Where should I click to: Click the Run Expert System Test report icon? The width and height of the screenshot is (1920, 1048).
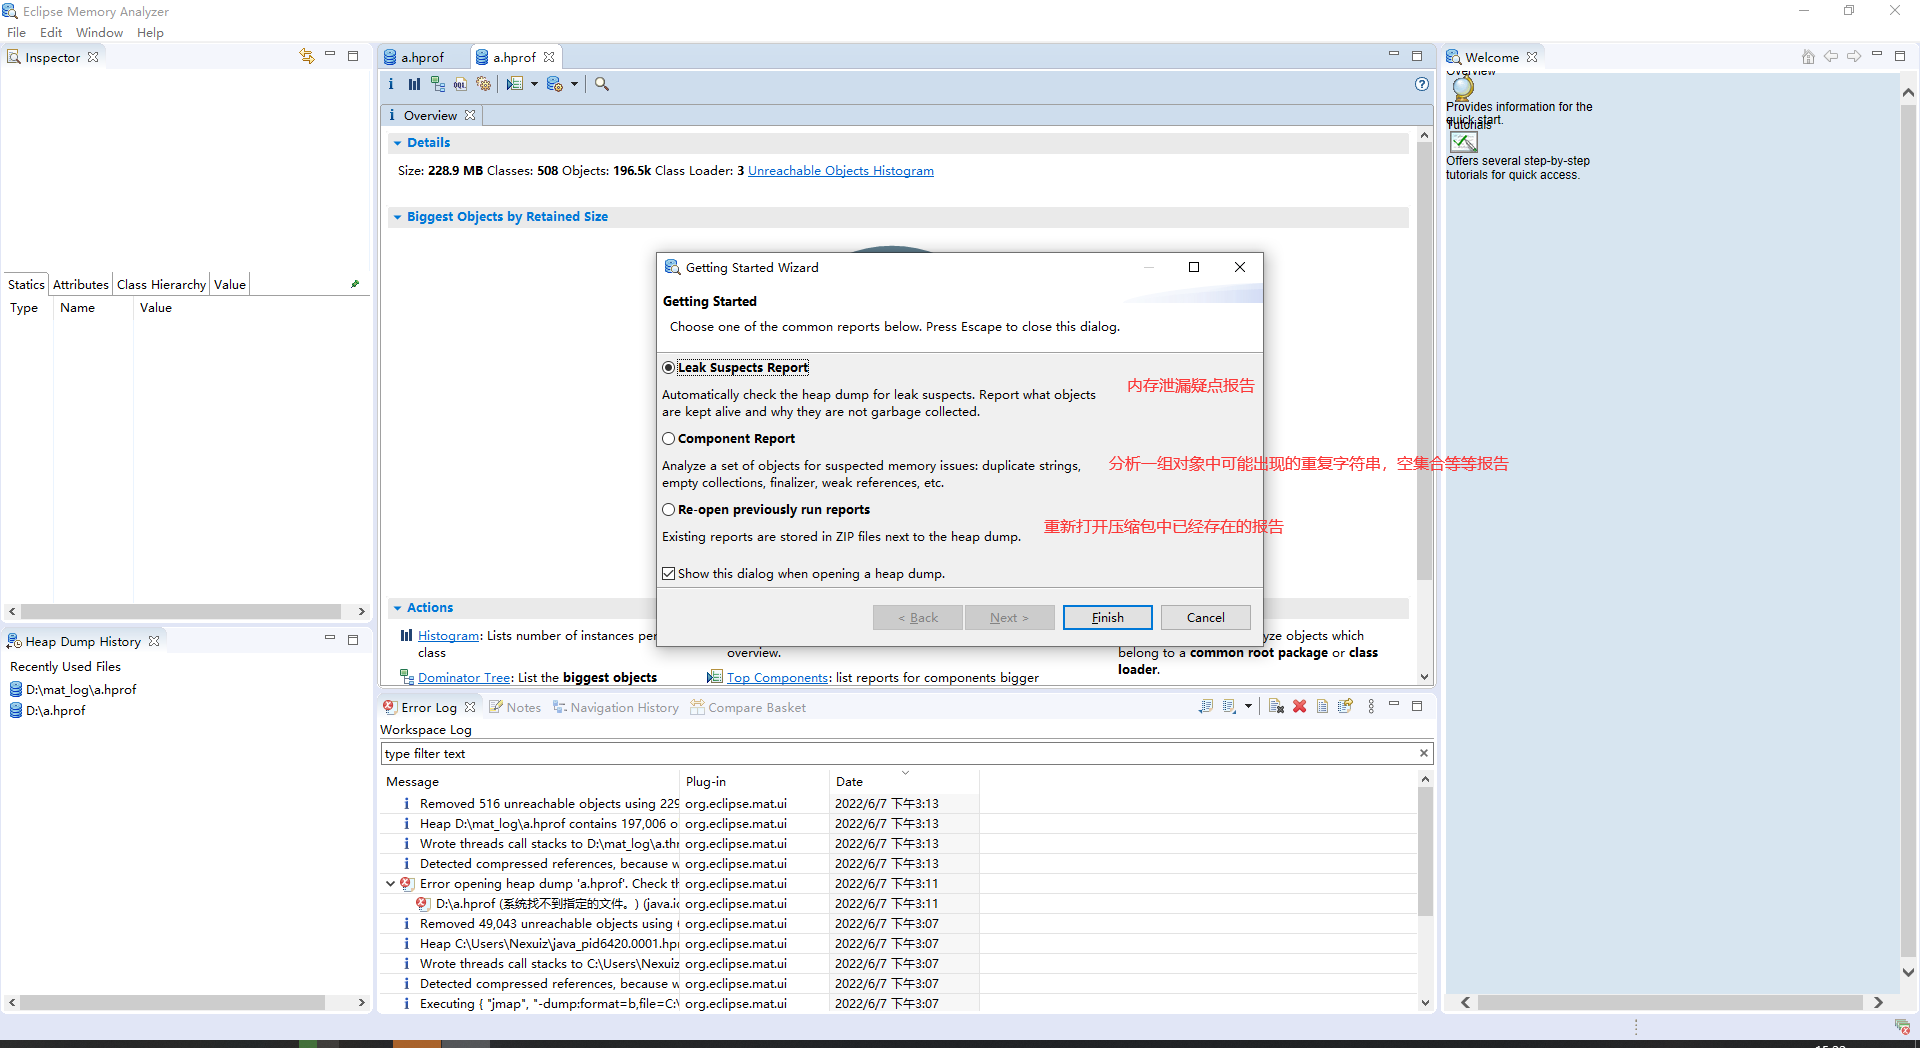coord(515,84)
